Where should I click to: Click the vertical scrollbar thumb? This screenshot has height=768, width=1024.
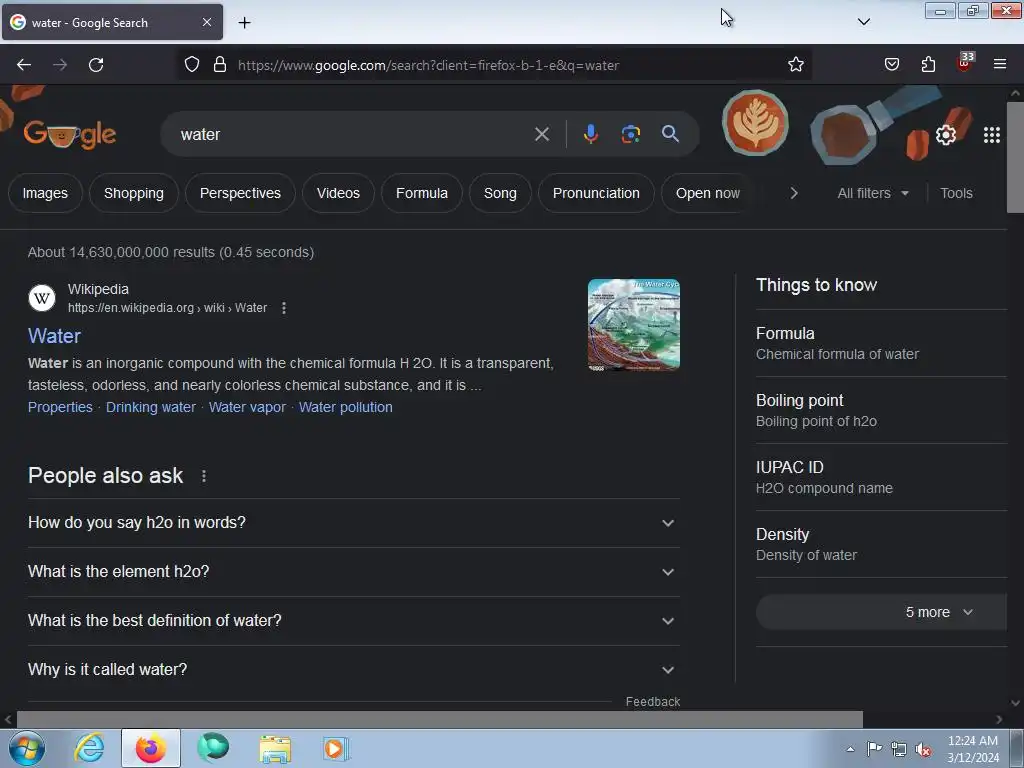[1015, 157]
